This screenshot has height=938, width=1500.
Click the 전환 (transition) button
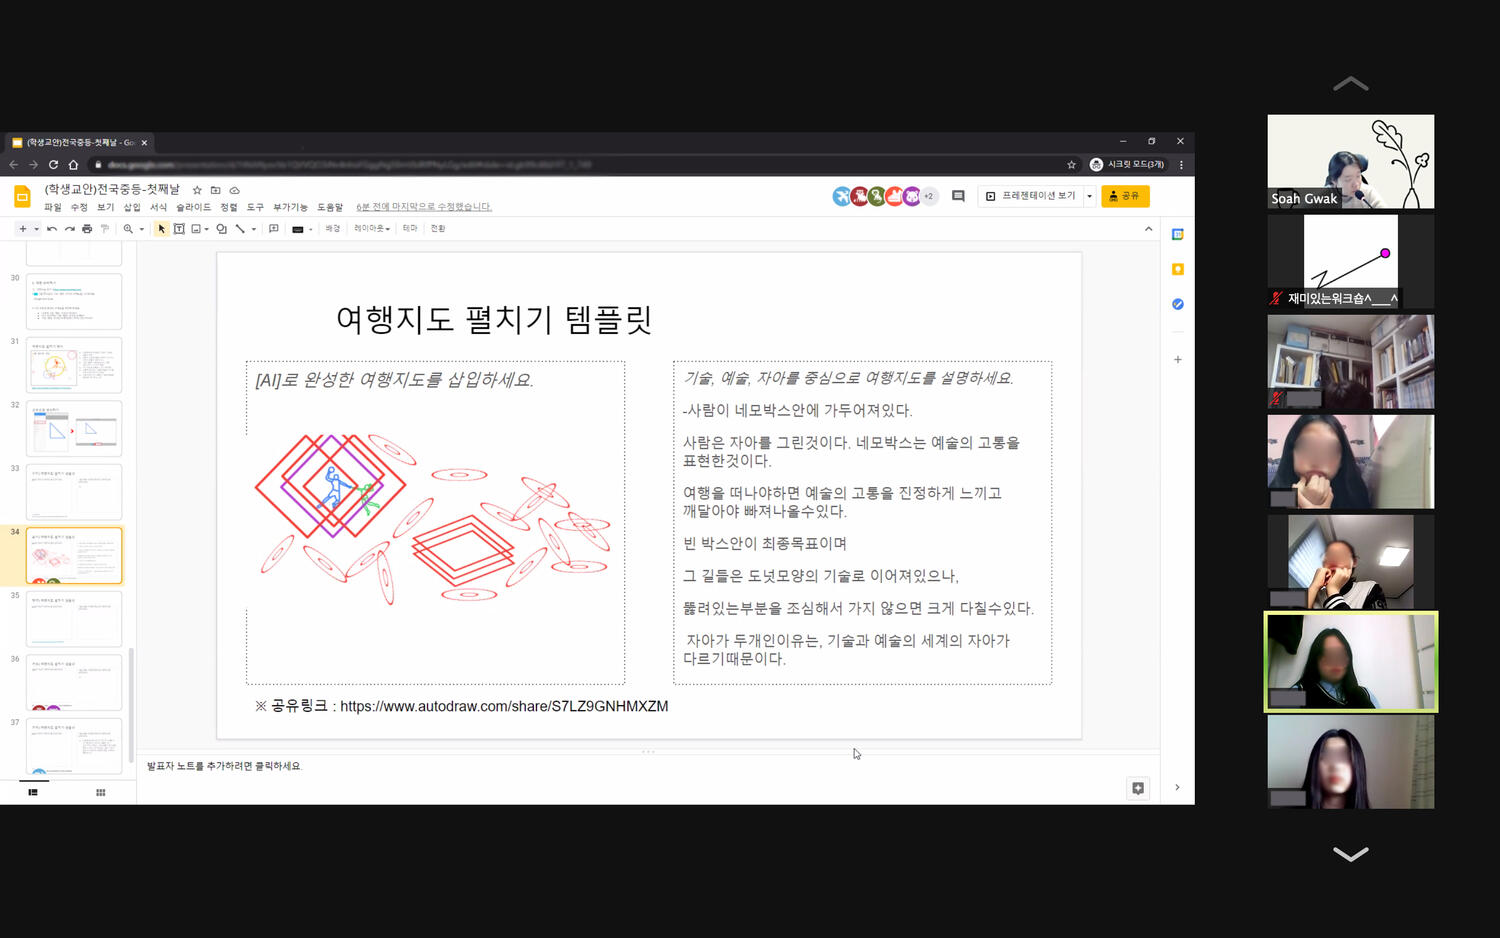coord(438,229)
